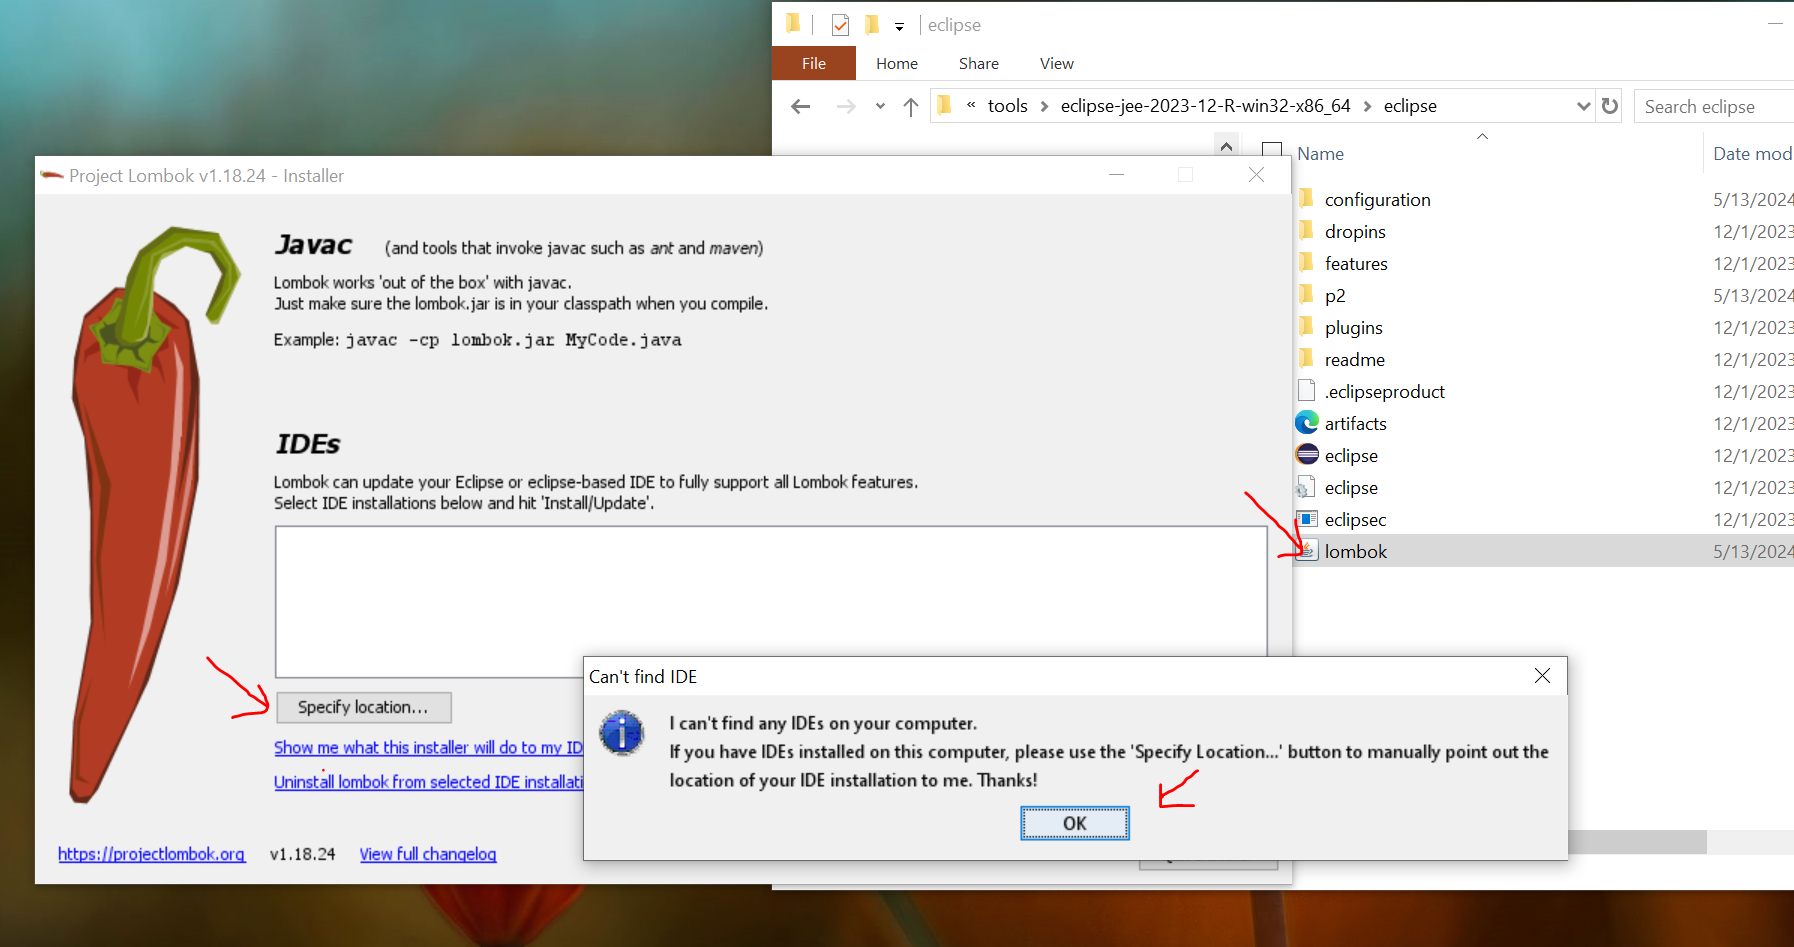Click the eclipsec file name
The height and width of the screenshot is (947, 1794).
click(x=1355, y=519)
